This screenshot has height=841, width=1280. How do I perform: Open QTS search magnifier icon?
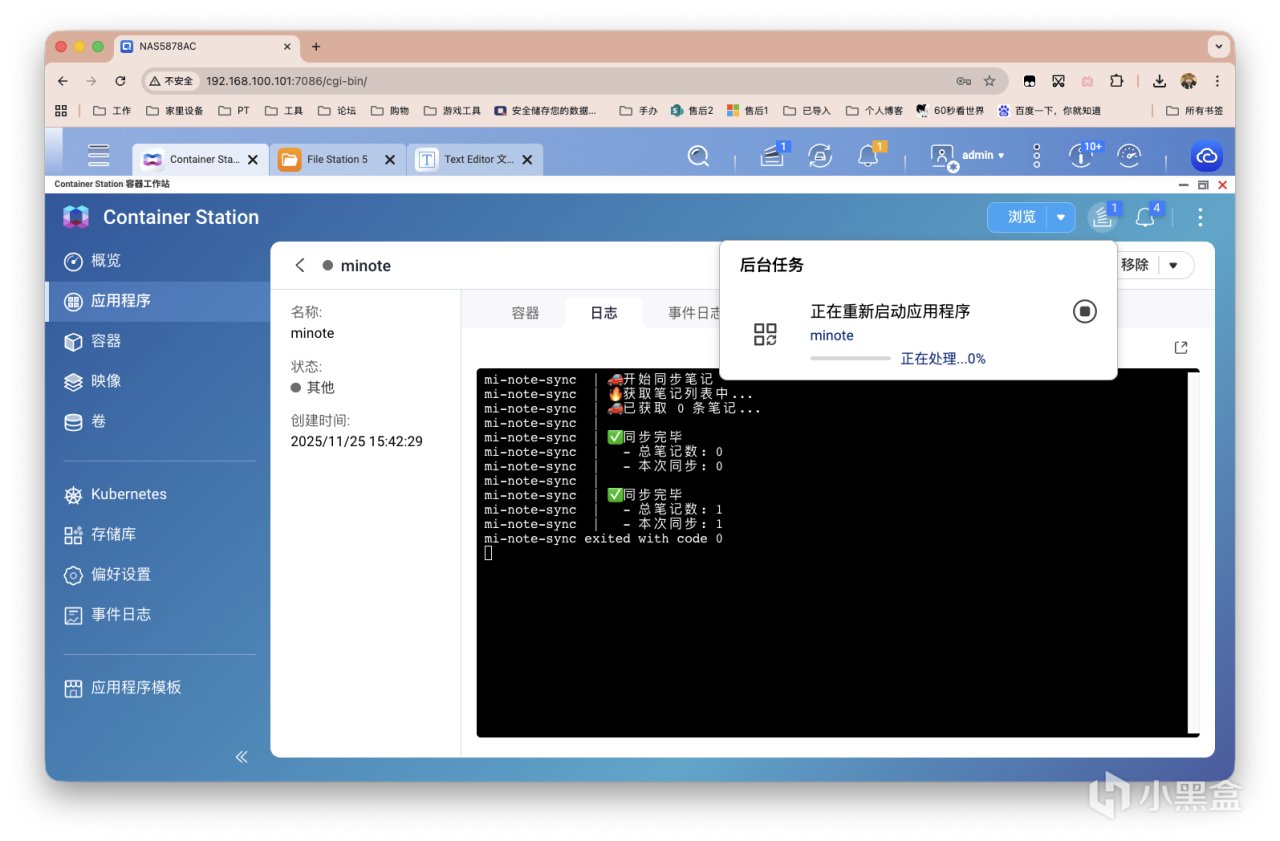pos(698,156)
